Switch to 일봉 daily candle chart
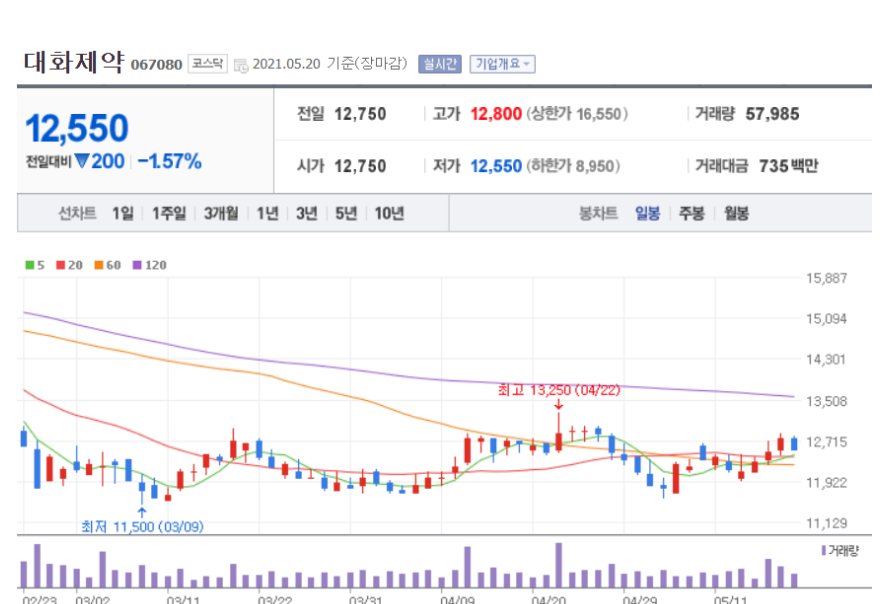Viewport: 889px width, 604px height. [647, 213]
